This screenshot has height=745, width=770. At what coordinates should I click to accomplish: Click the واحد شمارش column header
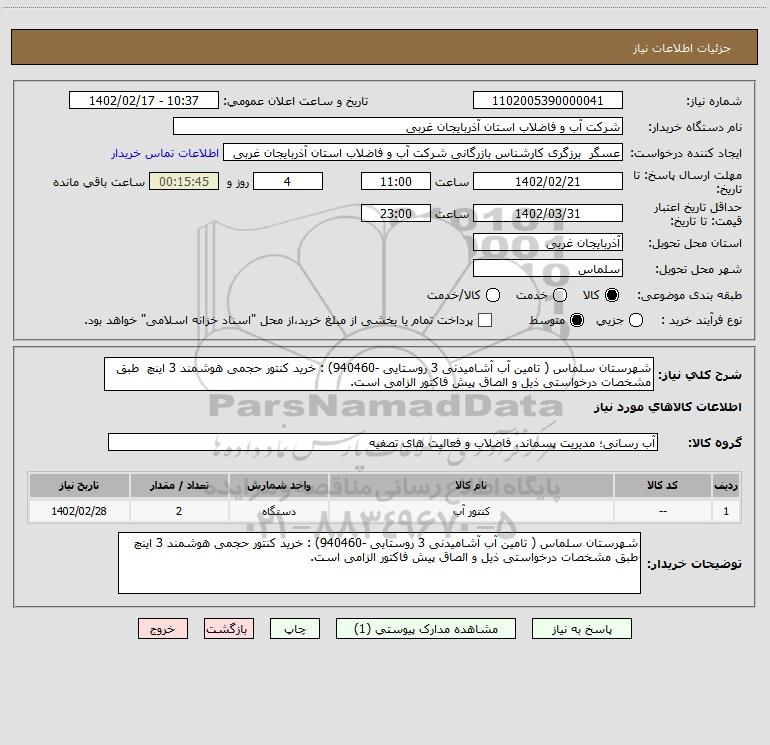(x=278, y=486)
